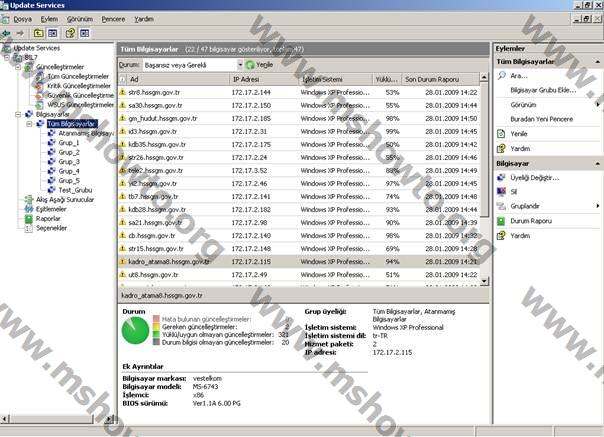Collapse the Tüm Bilgisayarlar actions section
The height and width of the screenshot is (437, 604).
tap(597, 62)
